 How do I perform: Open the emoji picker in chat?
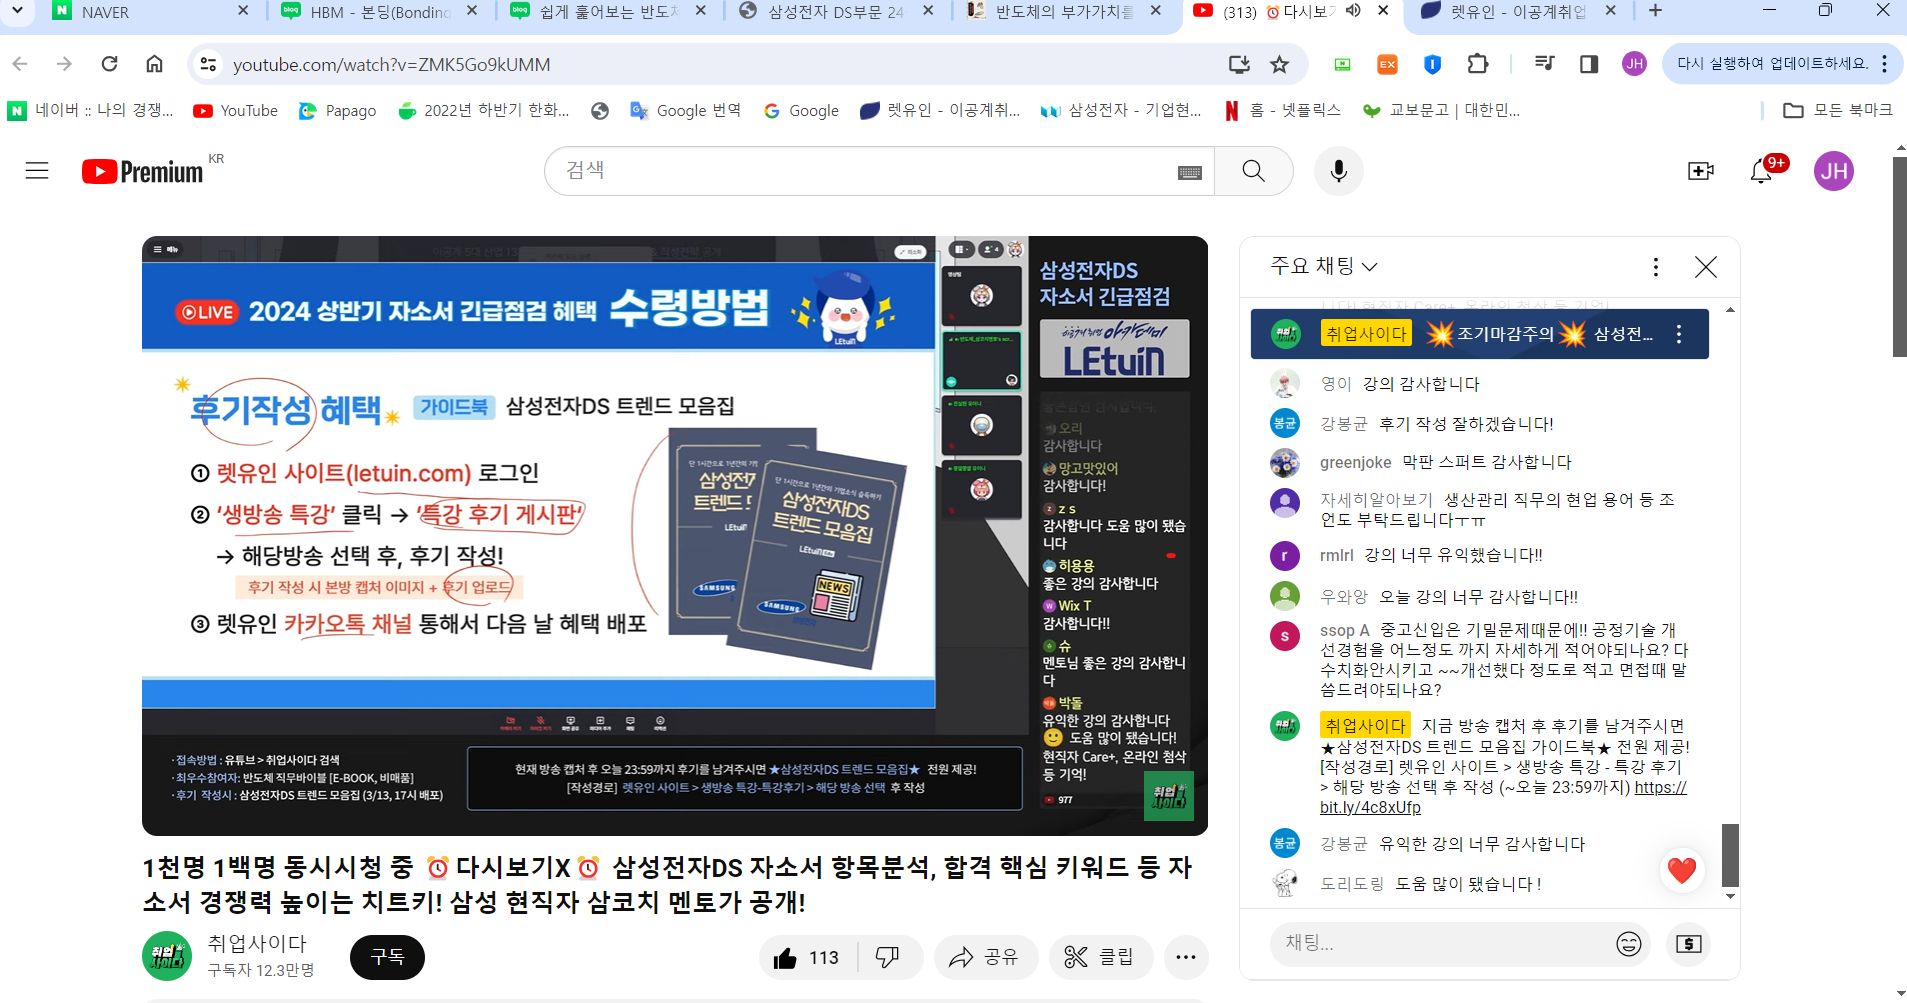(1628, 943)
